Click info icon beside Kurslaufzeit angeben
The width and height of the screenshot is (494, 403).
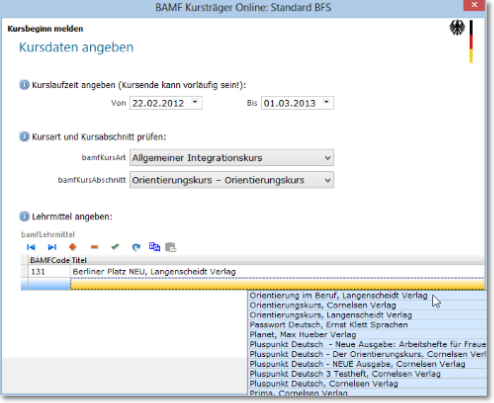click(24, 85)
